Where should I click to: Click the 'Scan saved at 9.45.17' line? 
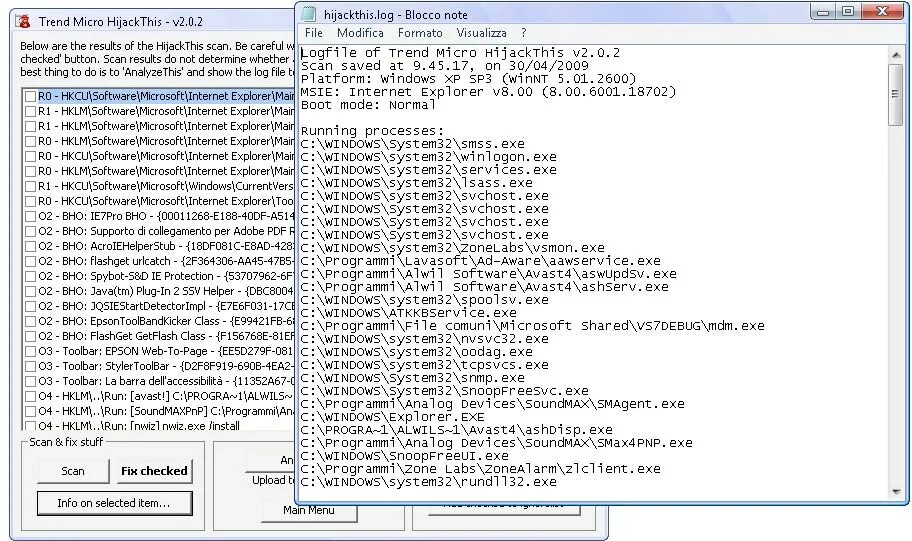pyautogui.click(x=444, y=66)
